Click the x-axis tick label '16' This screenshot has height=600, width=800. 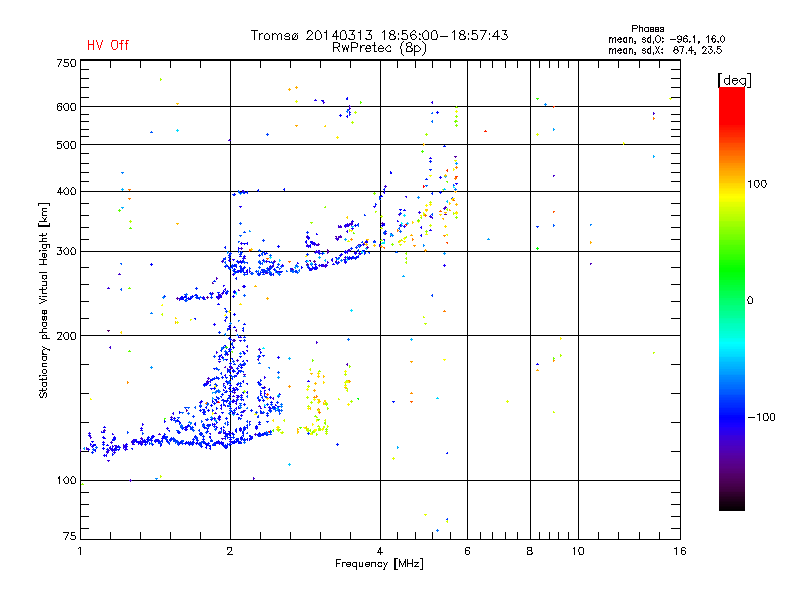pyautogui.click(x=680, y=551)
